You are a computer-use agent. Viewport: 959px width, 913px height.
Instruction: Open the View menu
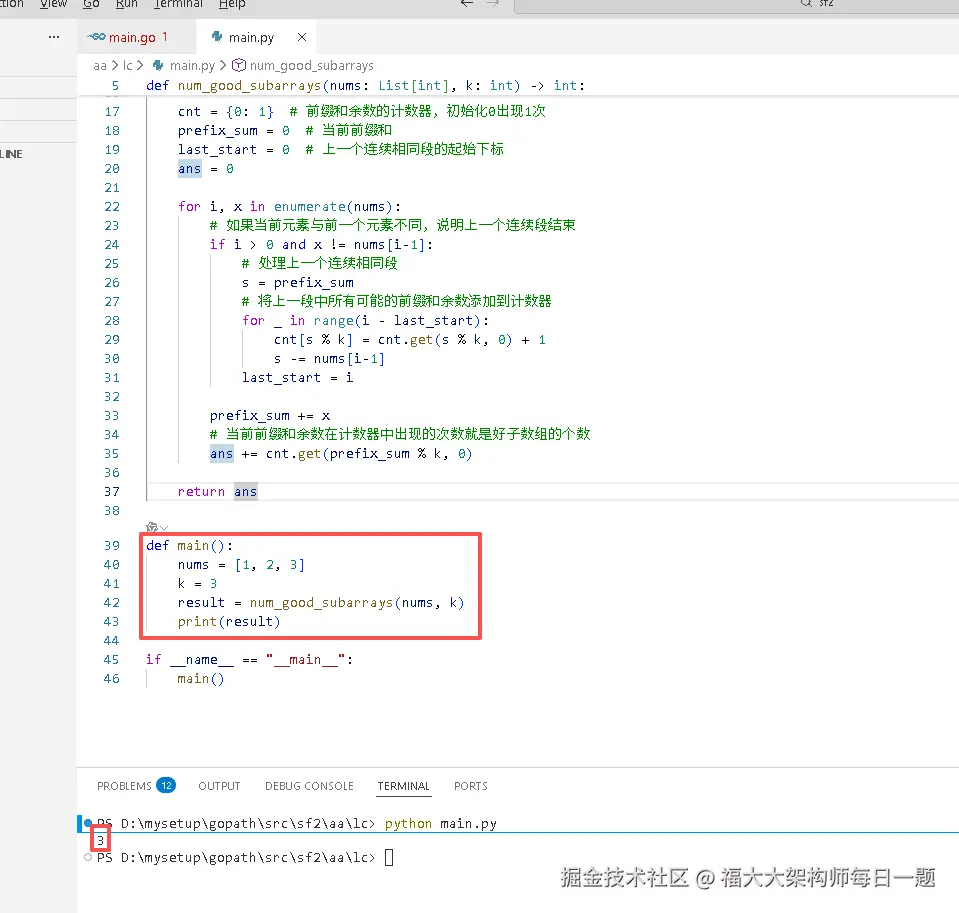click(x=53, y=4)
